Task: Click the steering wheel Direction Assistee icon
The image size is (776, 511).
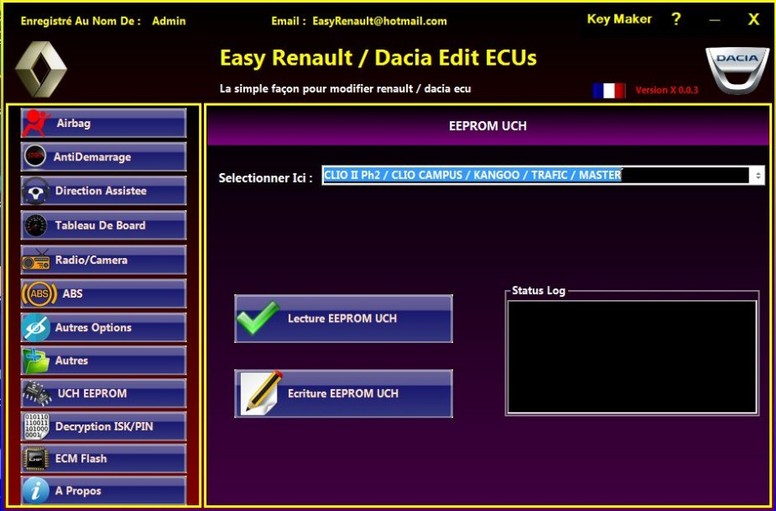Action: 36,191
